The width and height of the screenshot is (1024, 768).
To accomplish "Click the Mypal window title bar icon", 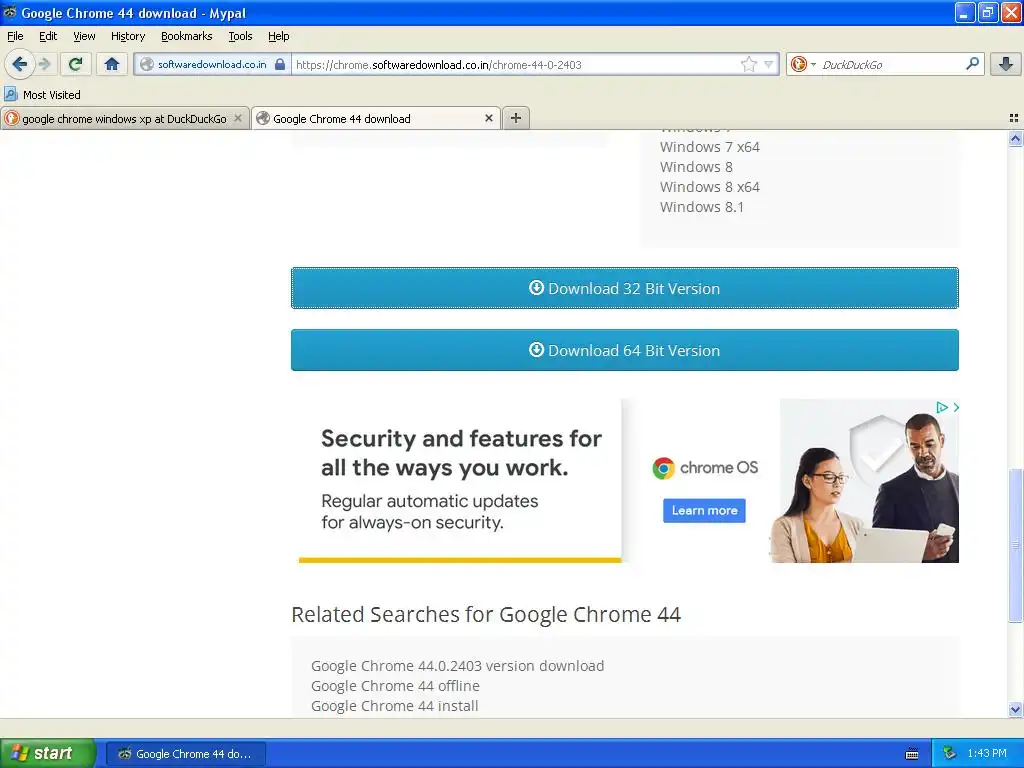I will coord(10,12).
